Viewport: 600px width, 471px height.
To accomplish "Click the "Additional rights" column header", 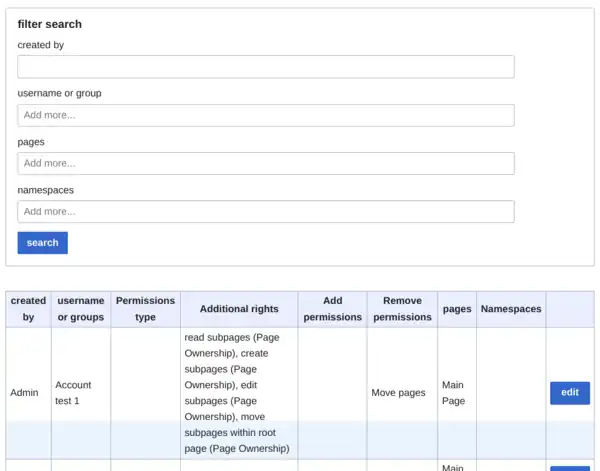I will 239,309.
